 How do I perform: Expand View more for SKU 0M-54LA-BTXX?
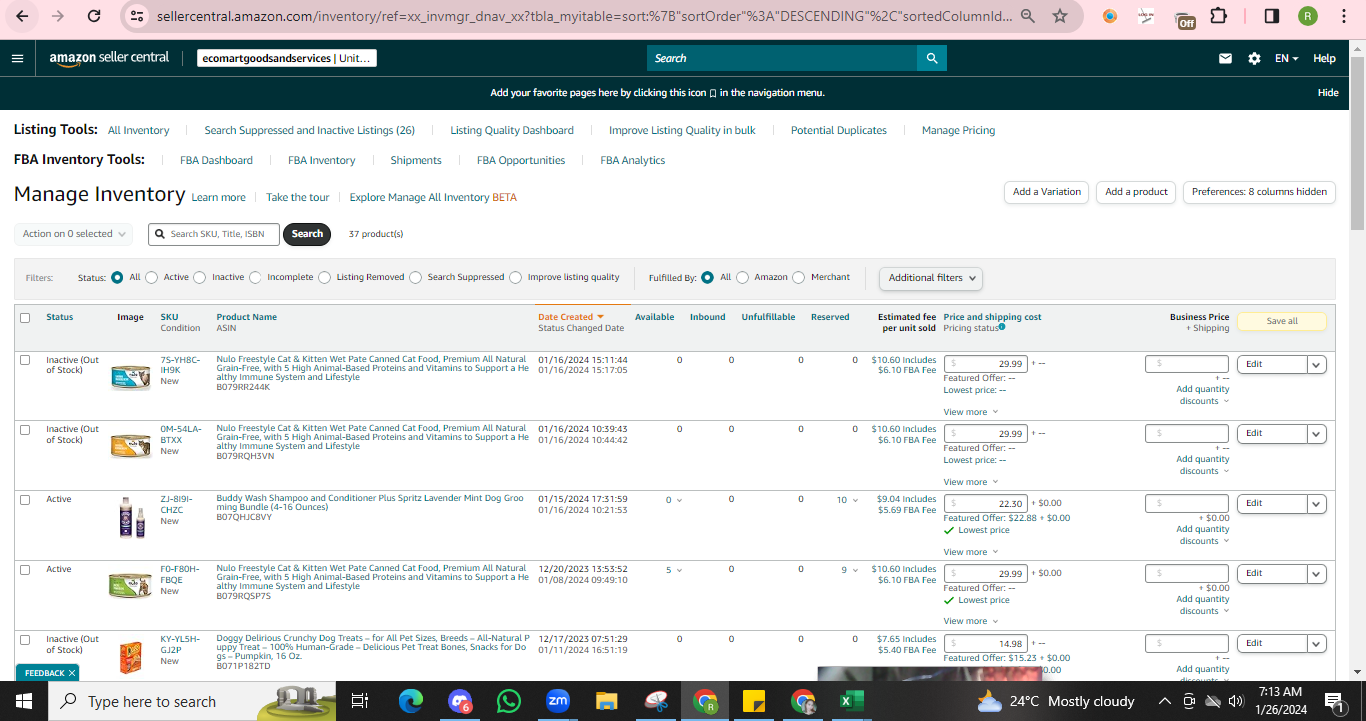pos(970,482)
